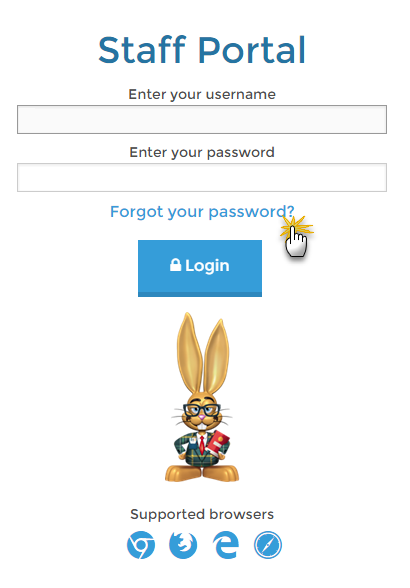Click the Supported browsers text
This screenshot has width=410, height=588.
(x=202, y=514)
